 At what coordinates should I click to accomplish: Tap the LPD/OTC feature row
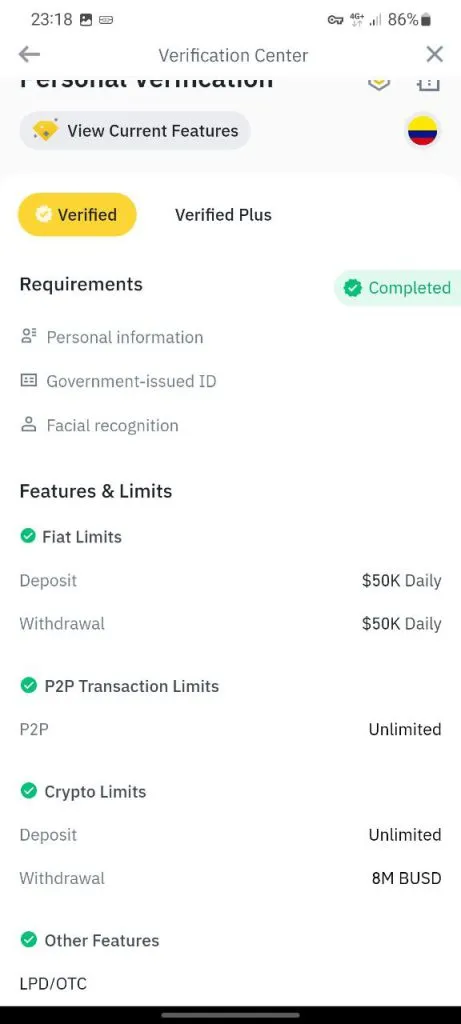(x=230, y=983)
